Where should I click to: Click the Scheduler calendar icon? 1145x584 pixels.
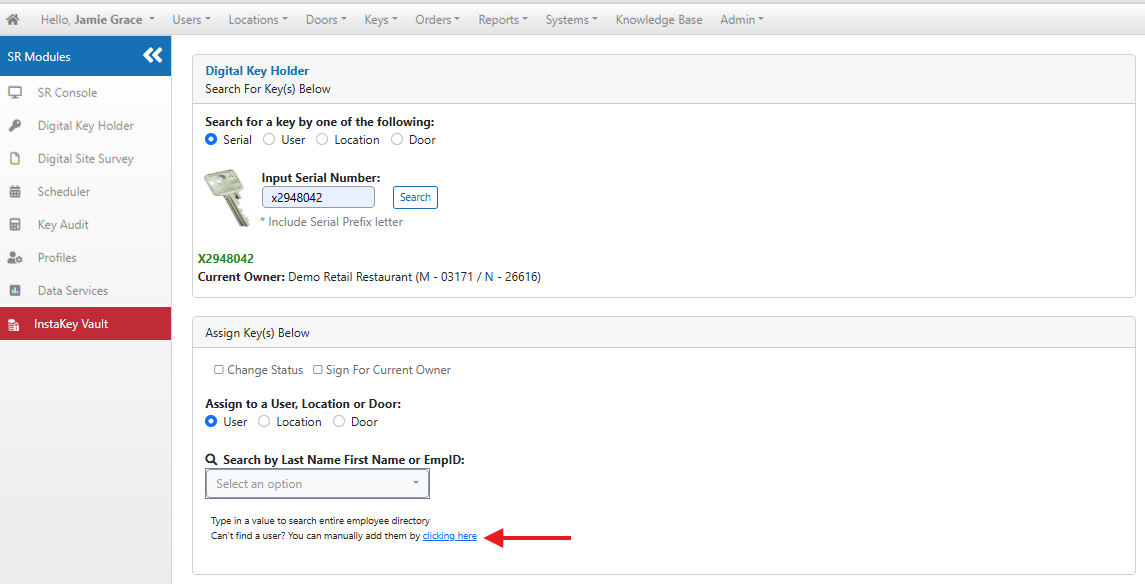(x=15, y=192)
